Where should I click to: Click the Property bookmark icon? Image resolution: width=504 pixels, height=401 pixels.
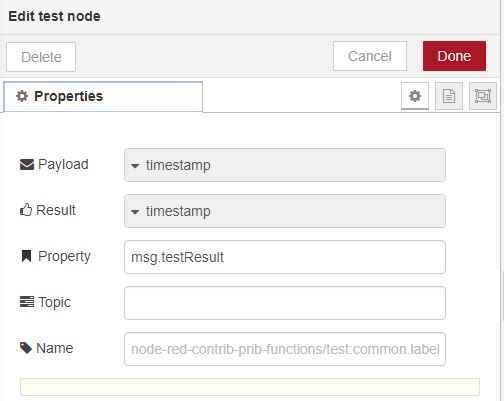[26, 256]
